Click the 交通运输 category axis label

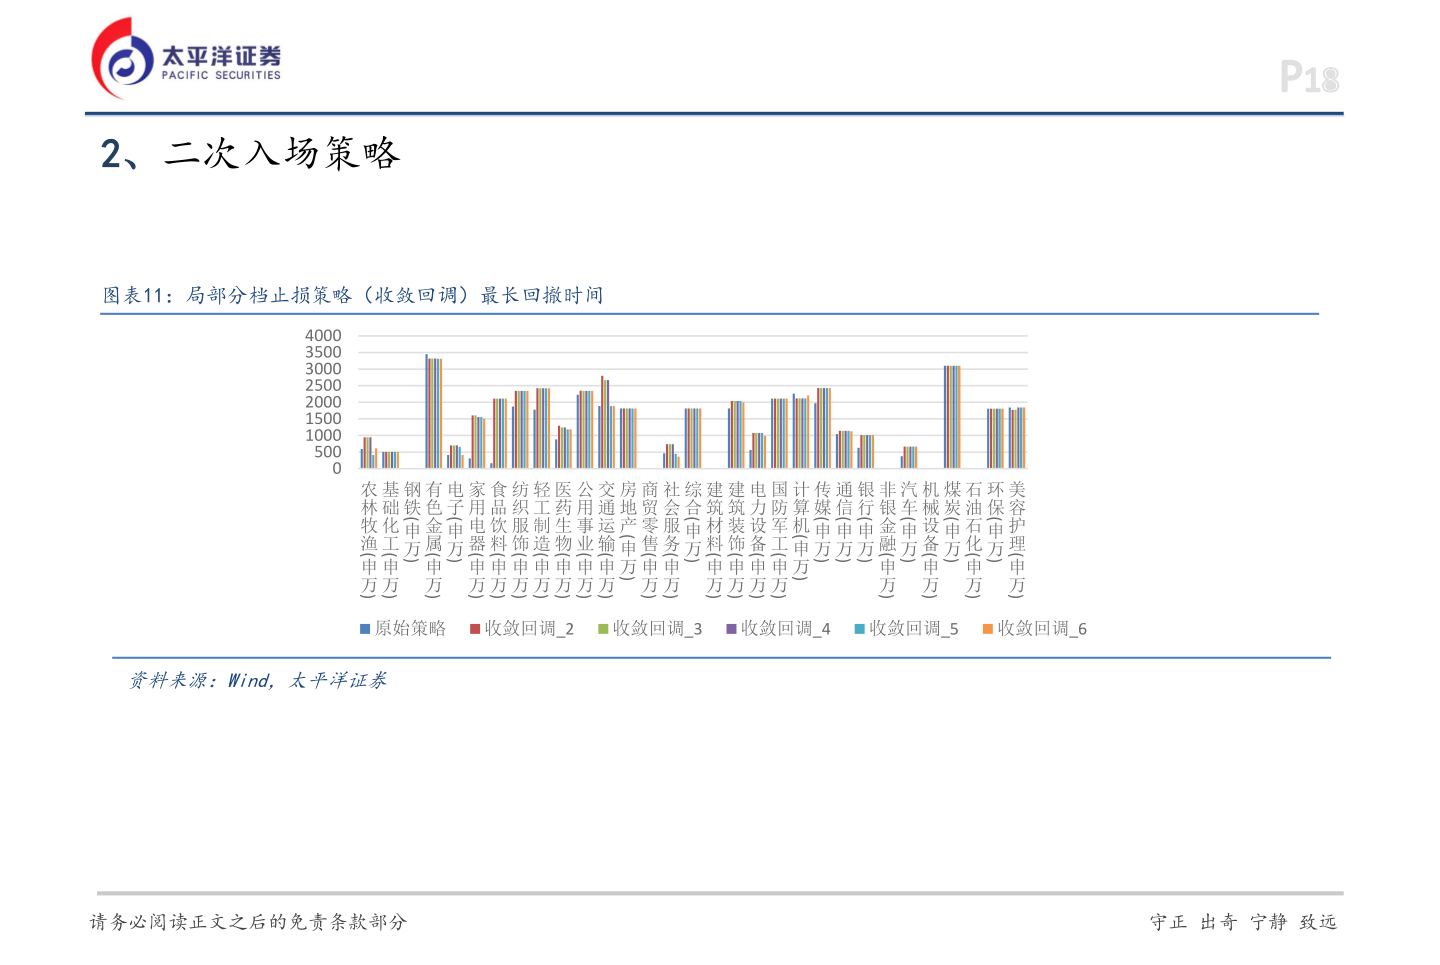tap(607, 538)
